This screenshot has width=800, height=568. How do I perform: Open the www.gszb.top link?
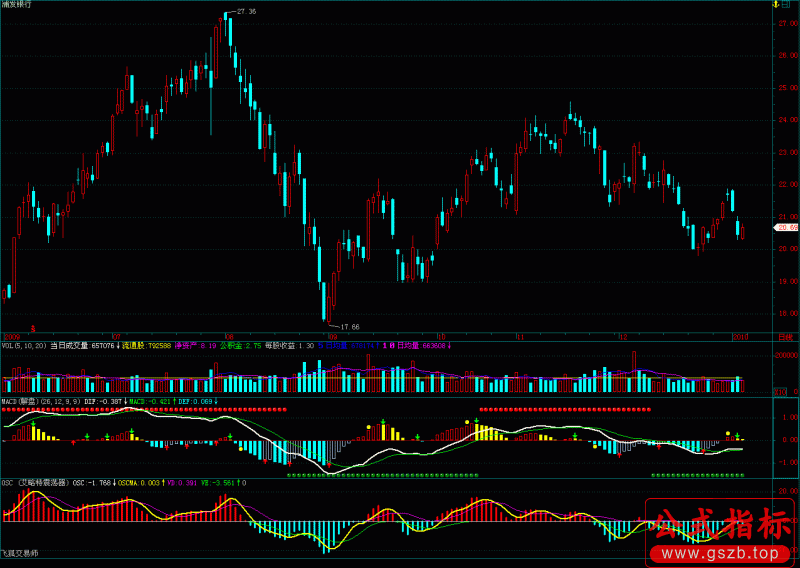pyautogui.click(x=718, y=553)
